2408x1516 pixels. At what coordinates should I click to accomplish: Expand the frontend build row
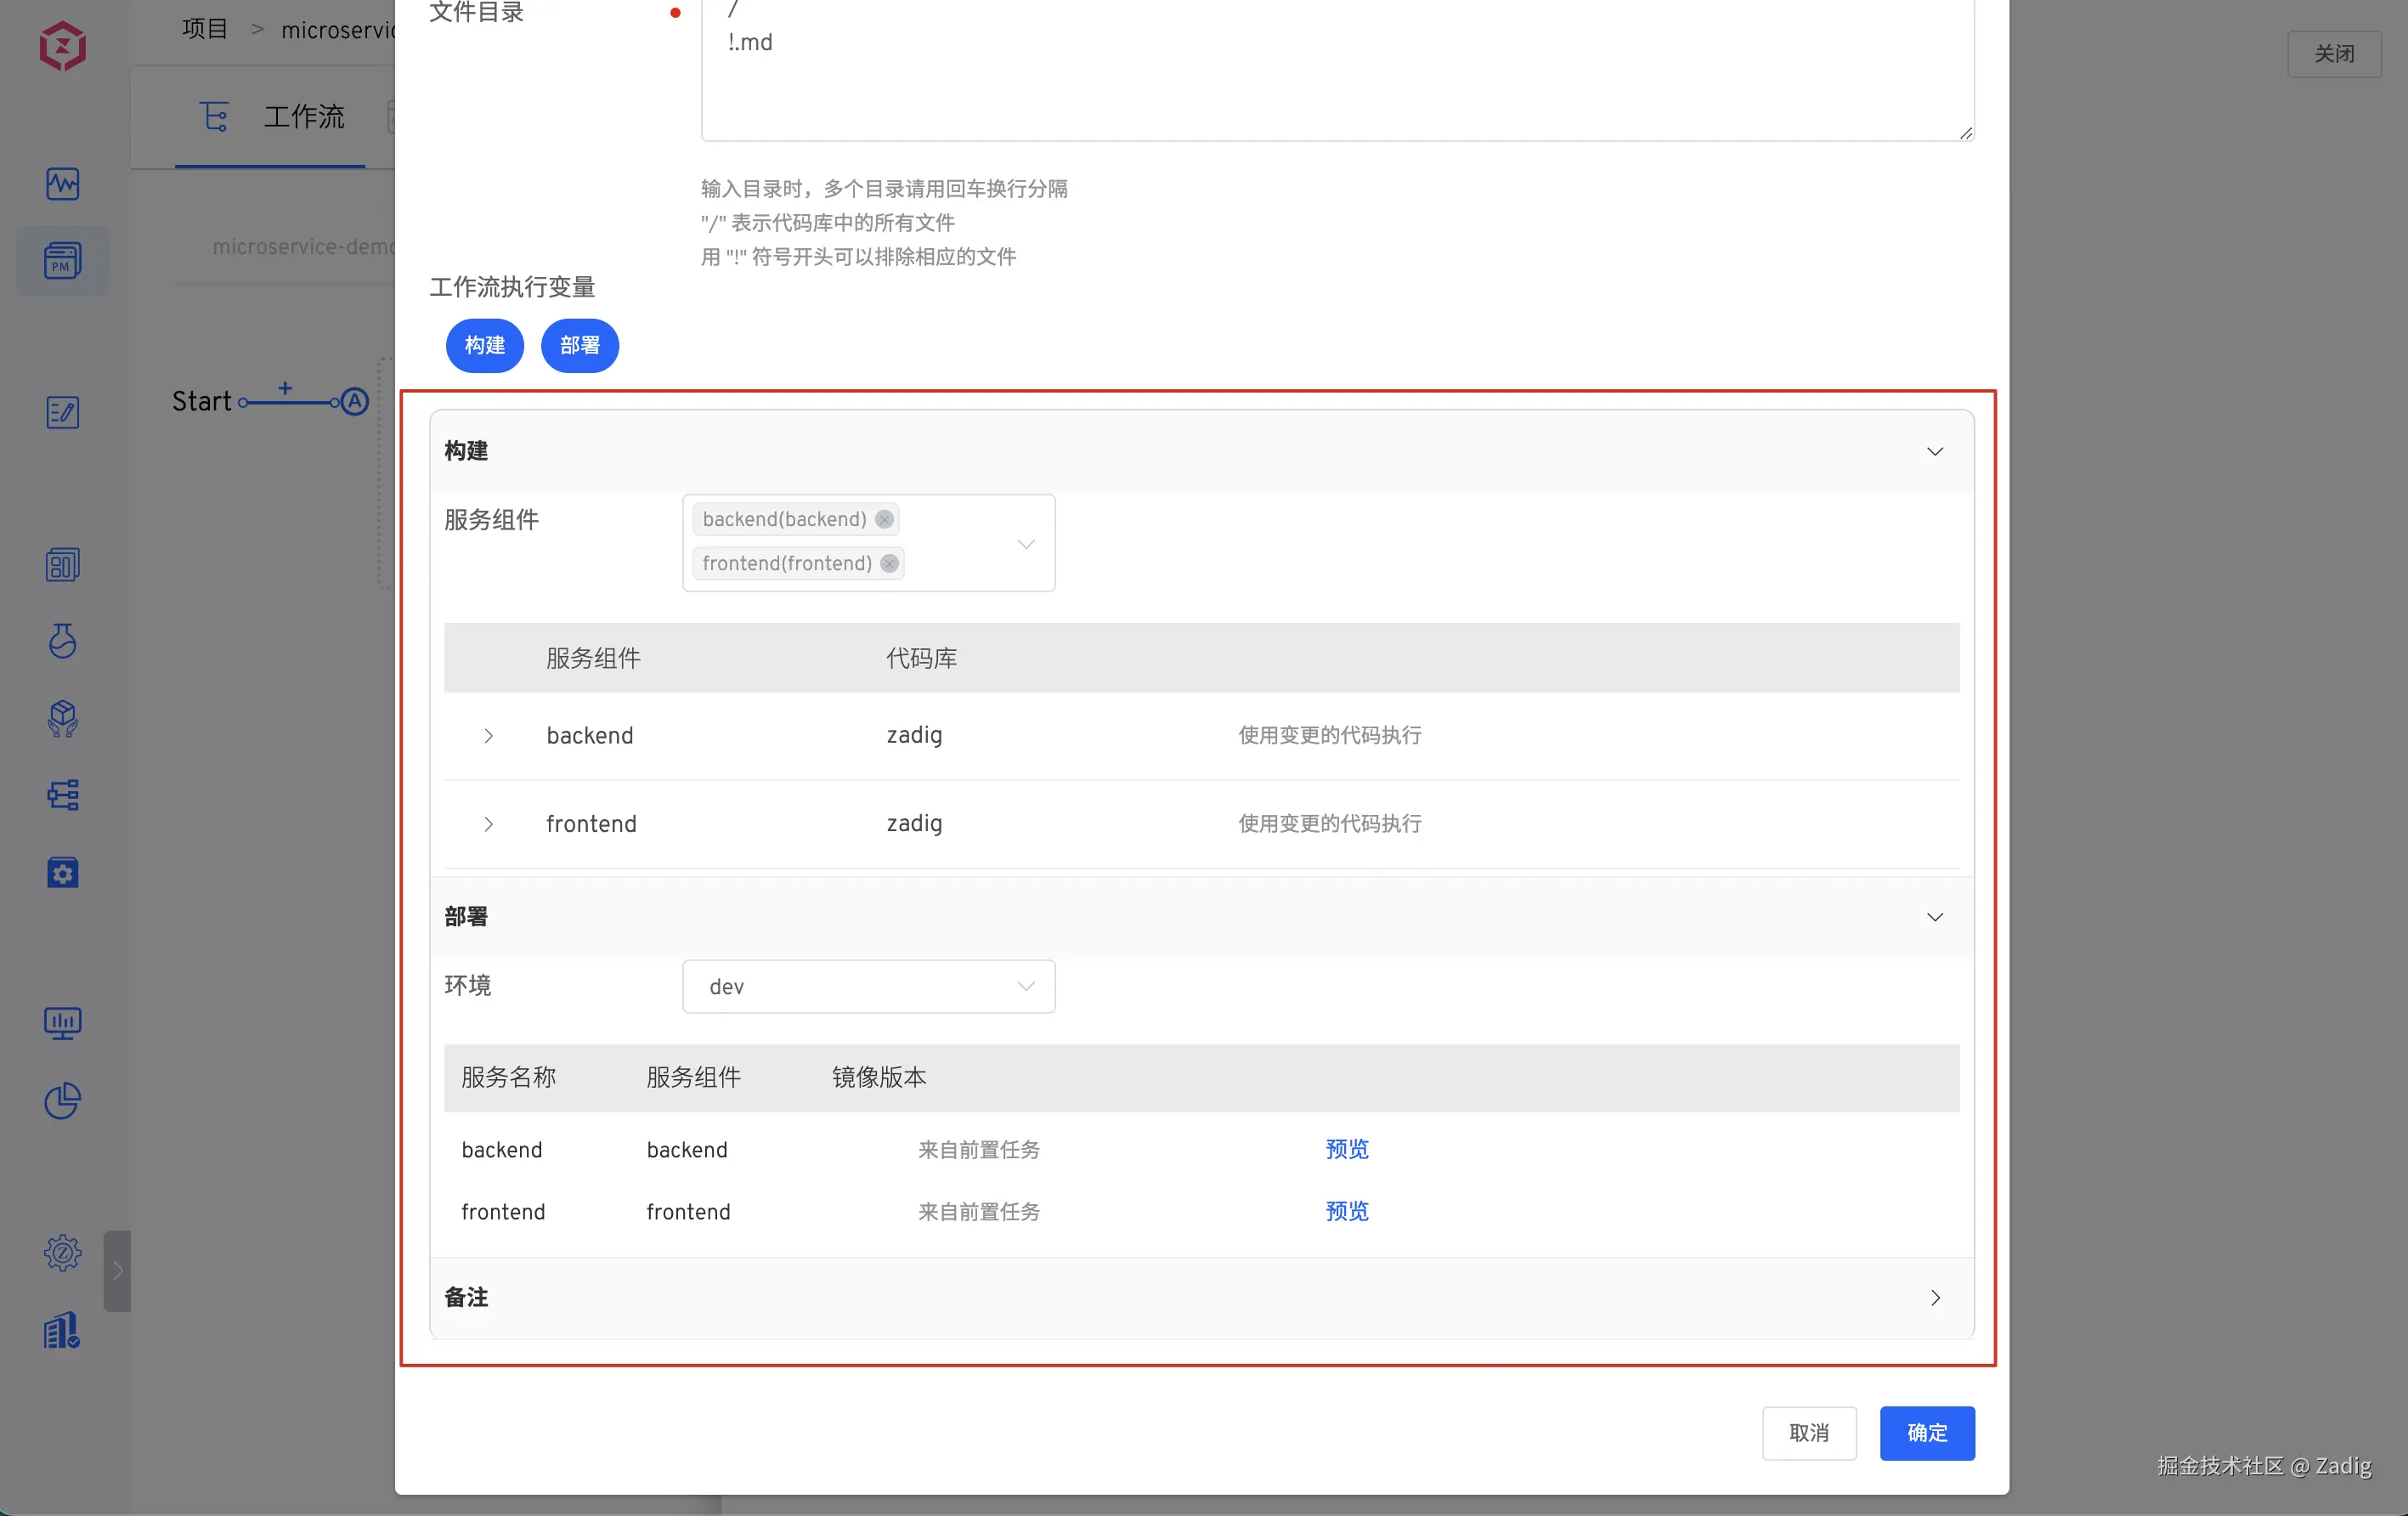click(x=488, y=824)
